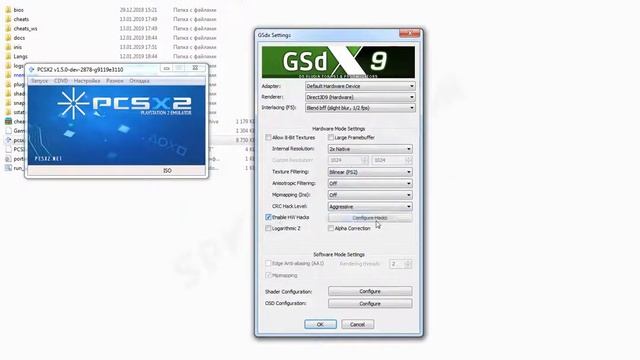
Task: Select the cheats folder icon in file list
Action: point(8,19)
